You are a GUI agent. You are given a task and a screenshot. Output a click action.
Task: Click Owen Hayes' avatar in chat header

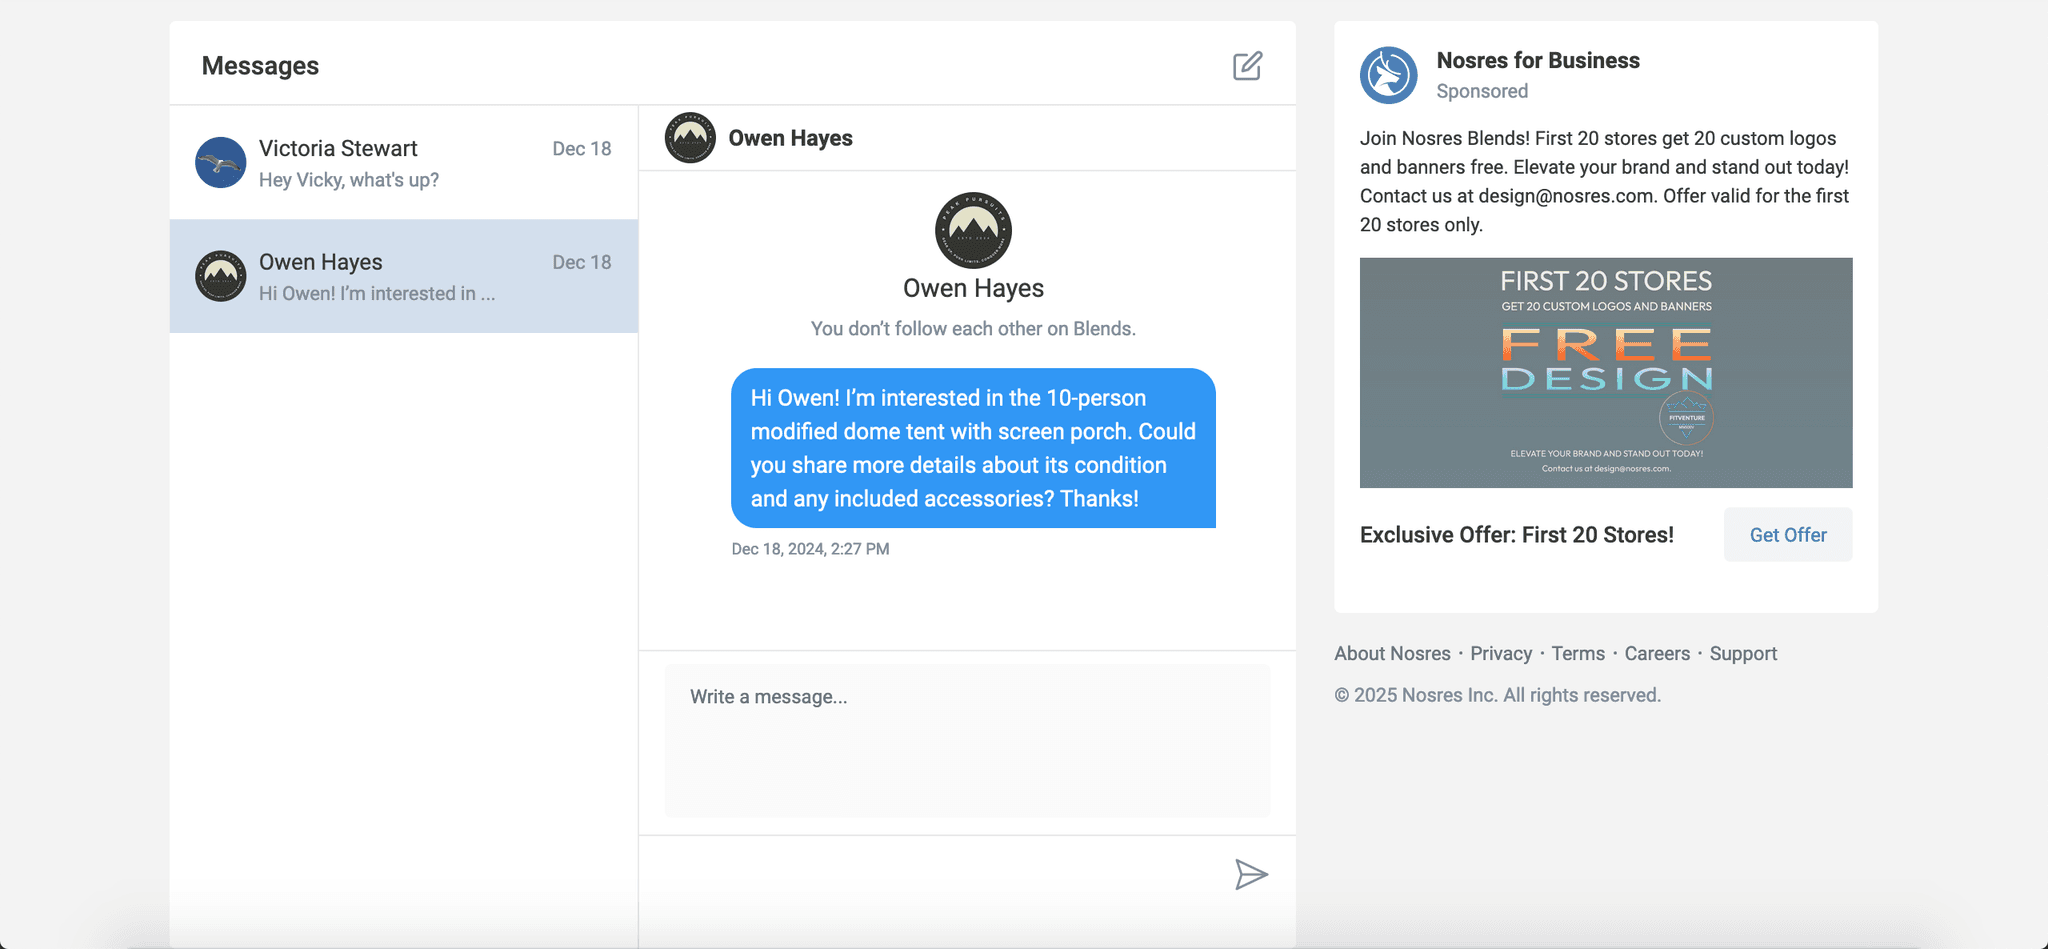690,138
